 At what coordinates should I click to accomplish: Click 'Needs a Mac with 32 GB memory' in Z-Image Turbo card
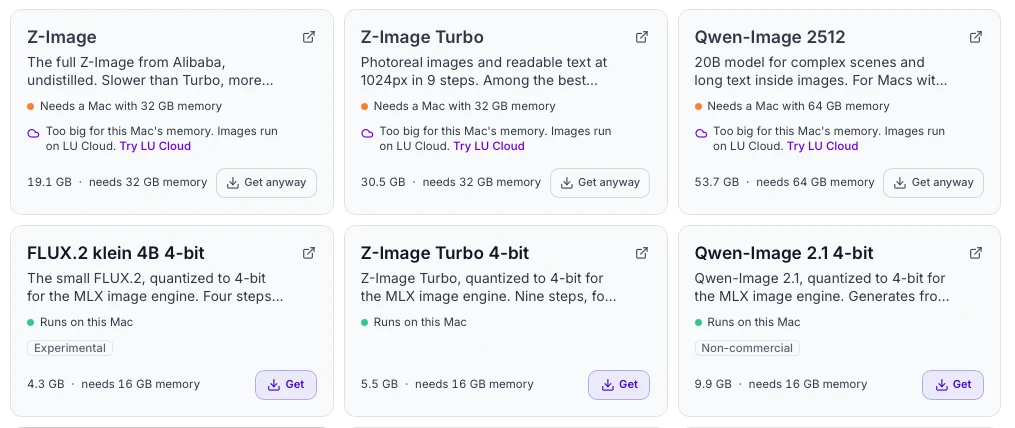click(x=464, y=106)
